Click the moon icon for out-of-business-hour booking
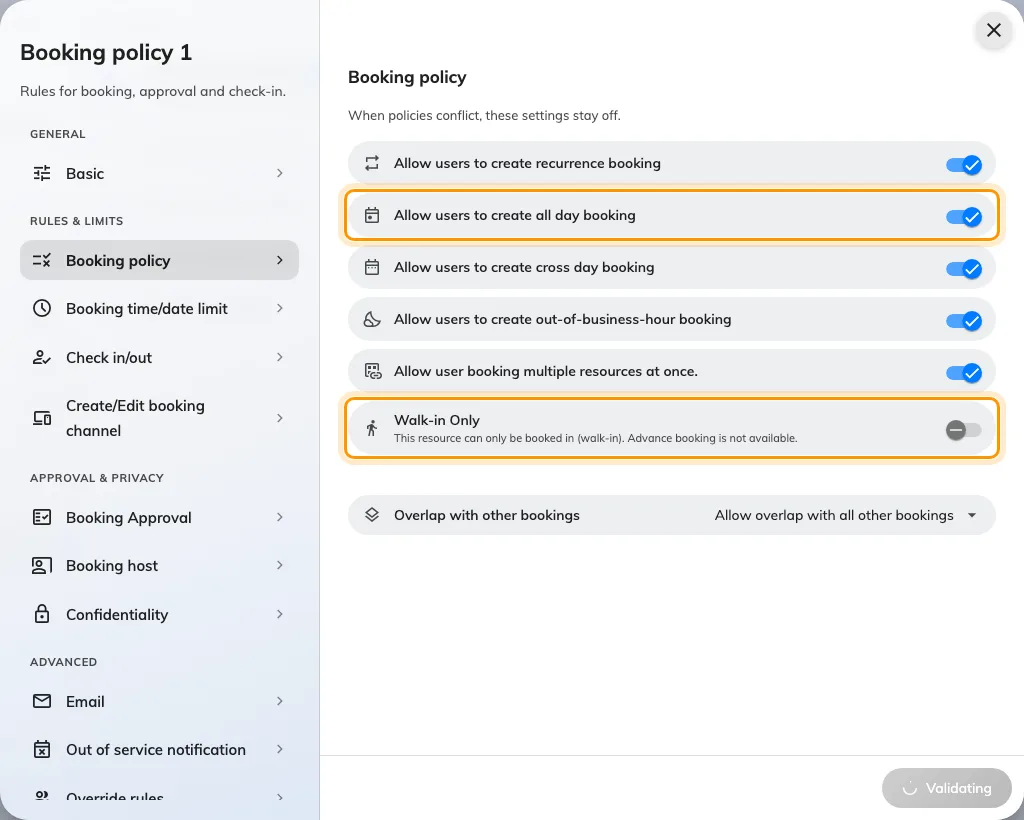Screen dimensions: 1024x820 click(x=372, y=319)
